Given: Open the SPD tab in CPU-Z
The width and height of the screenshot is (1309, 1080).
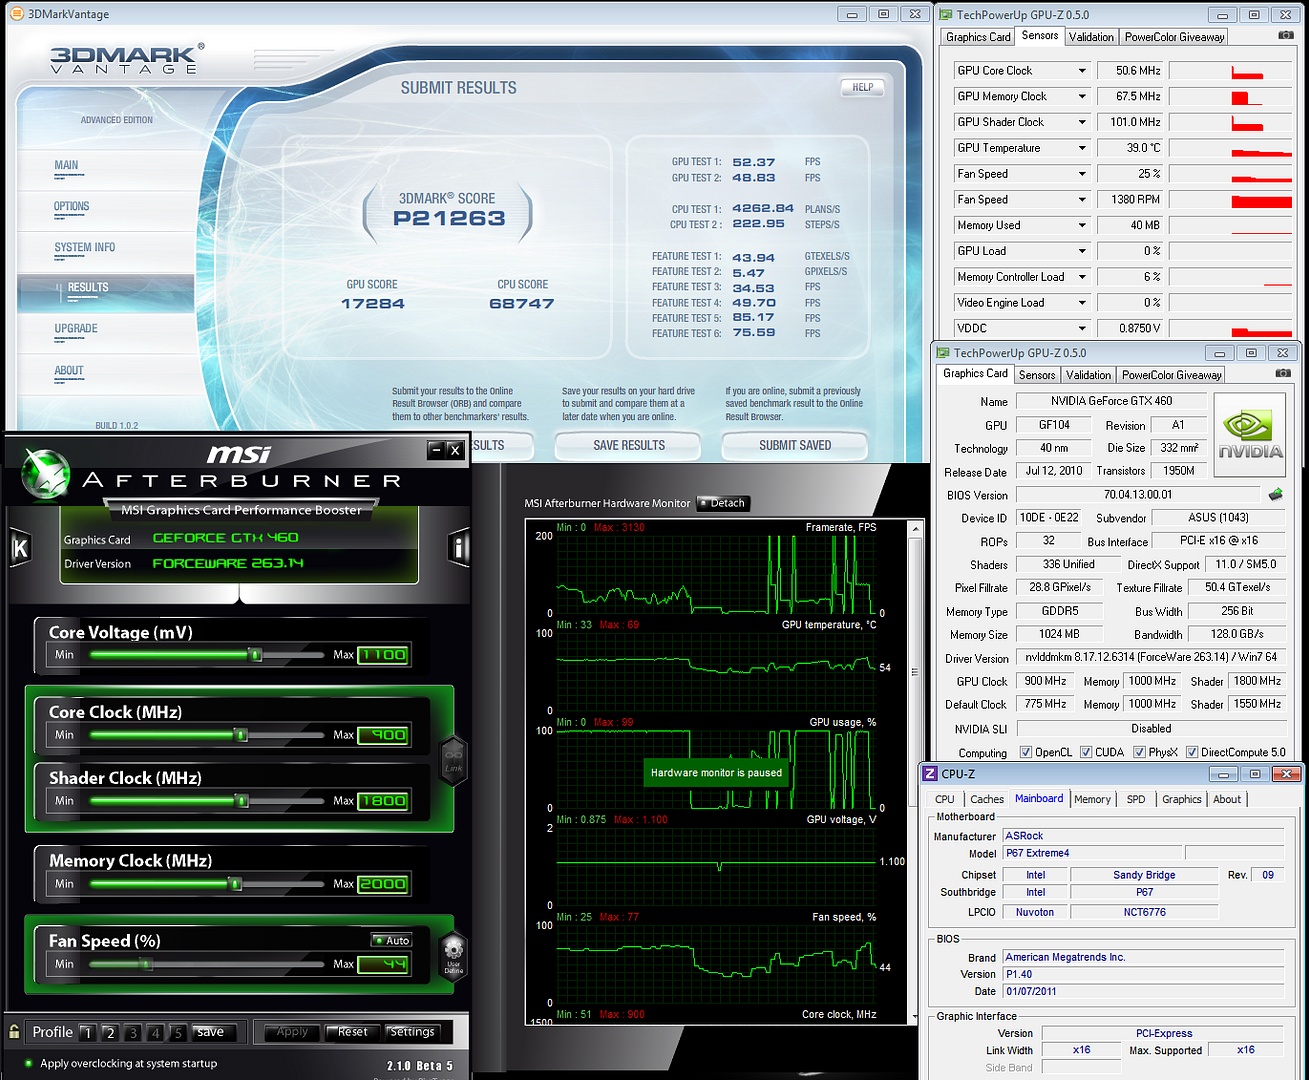Looking at the screenshot, I should [1136, 799].
